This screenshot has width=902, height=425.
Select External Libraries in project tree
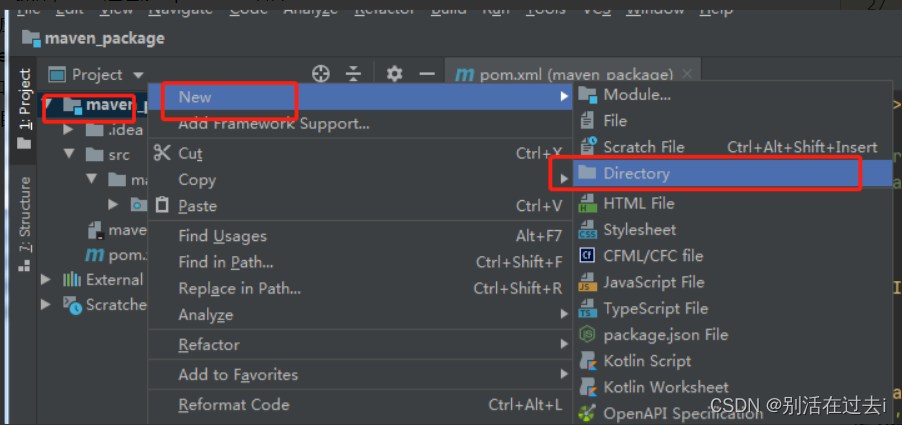(x=103, y=279)
